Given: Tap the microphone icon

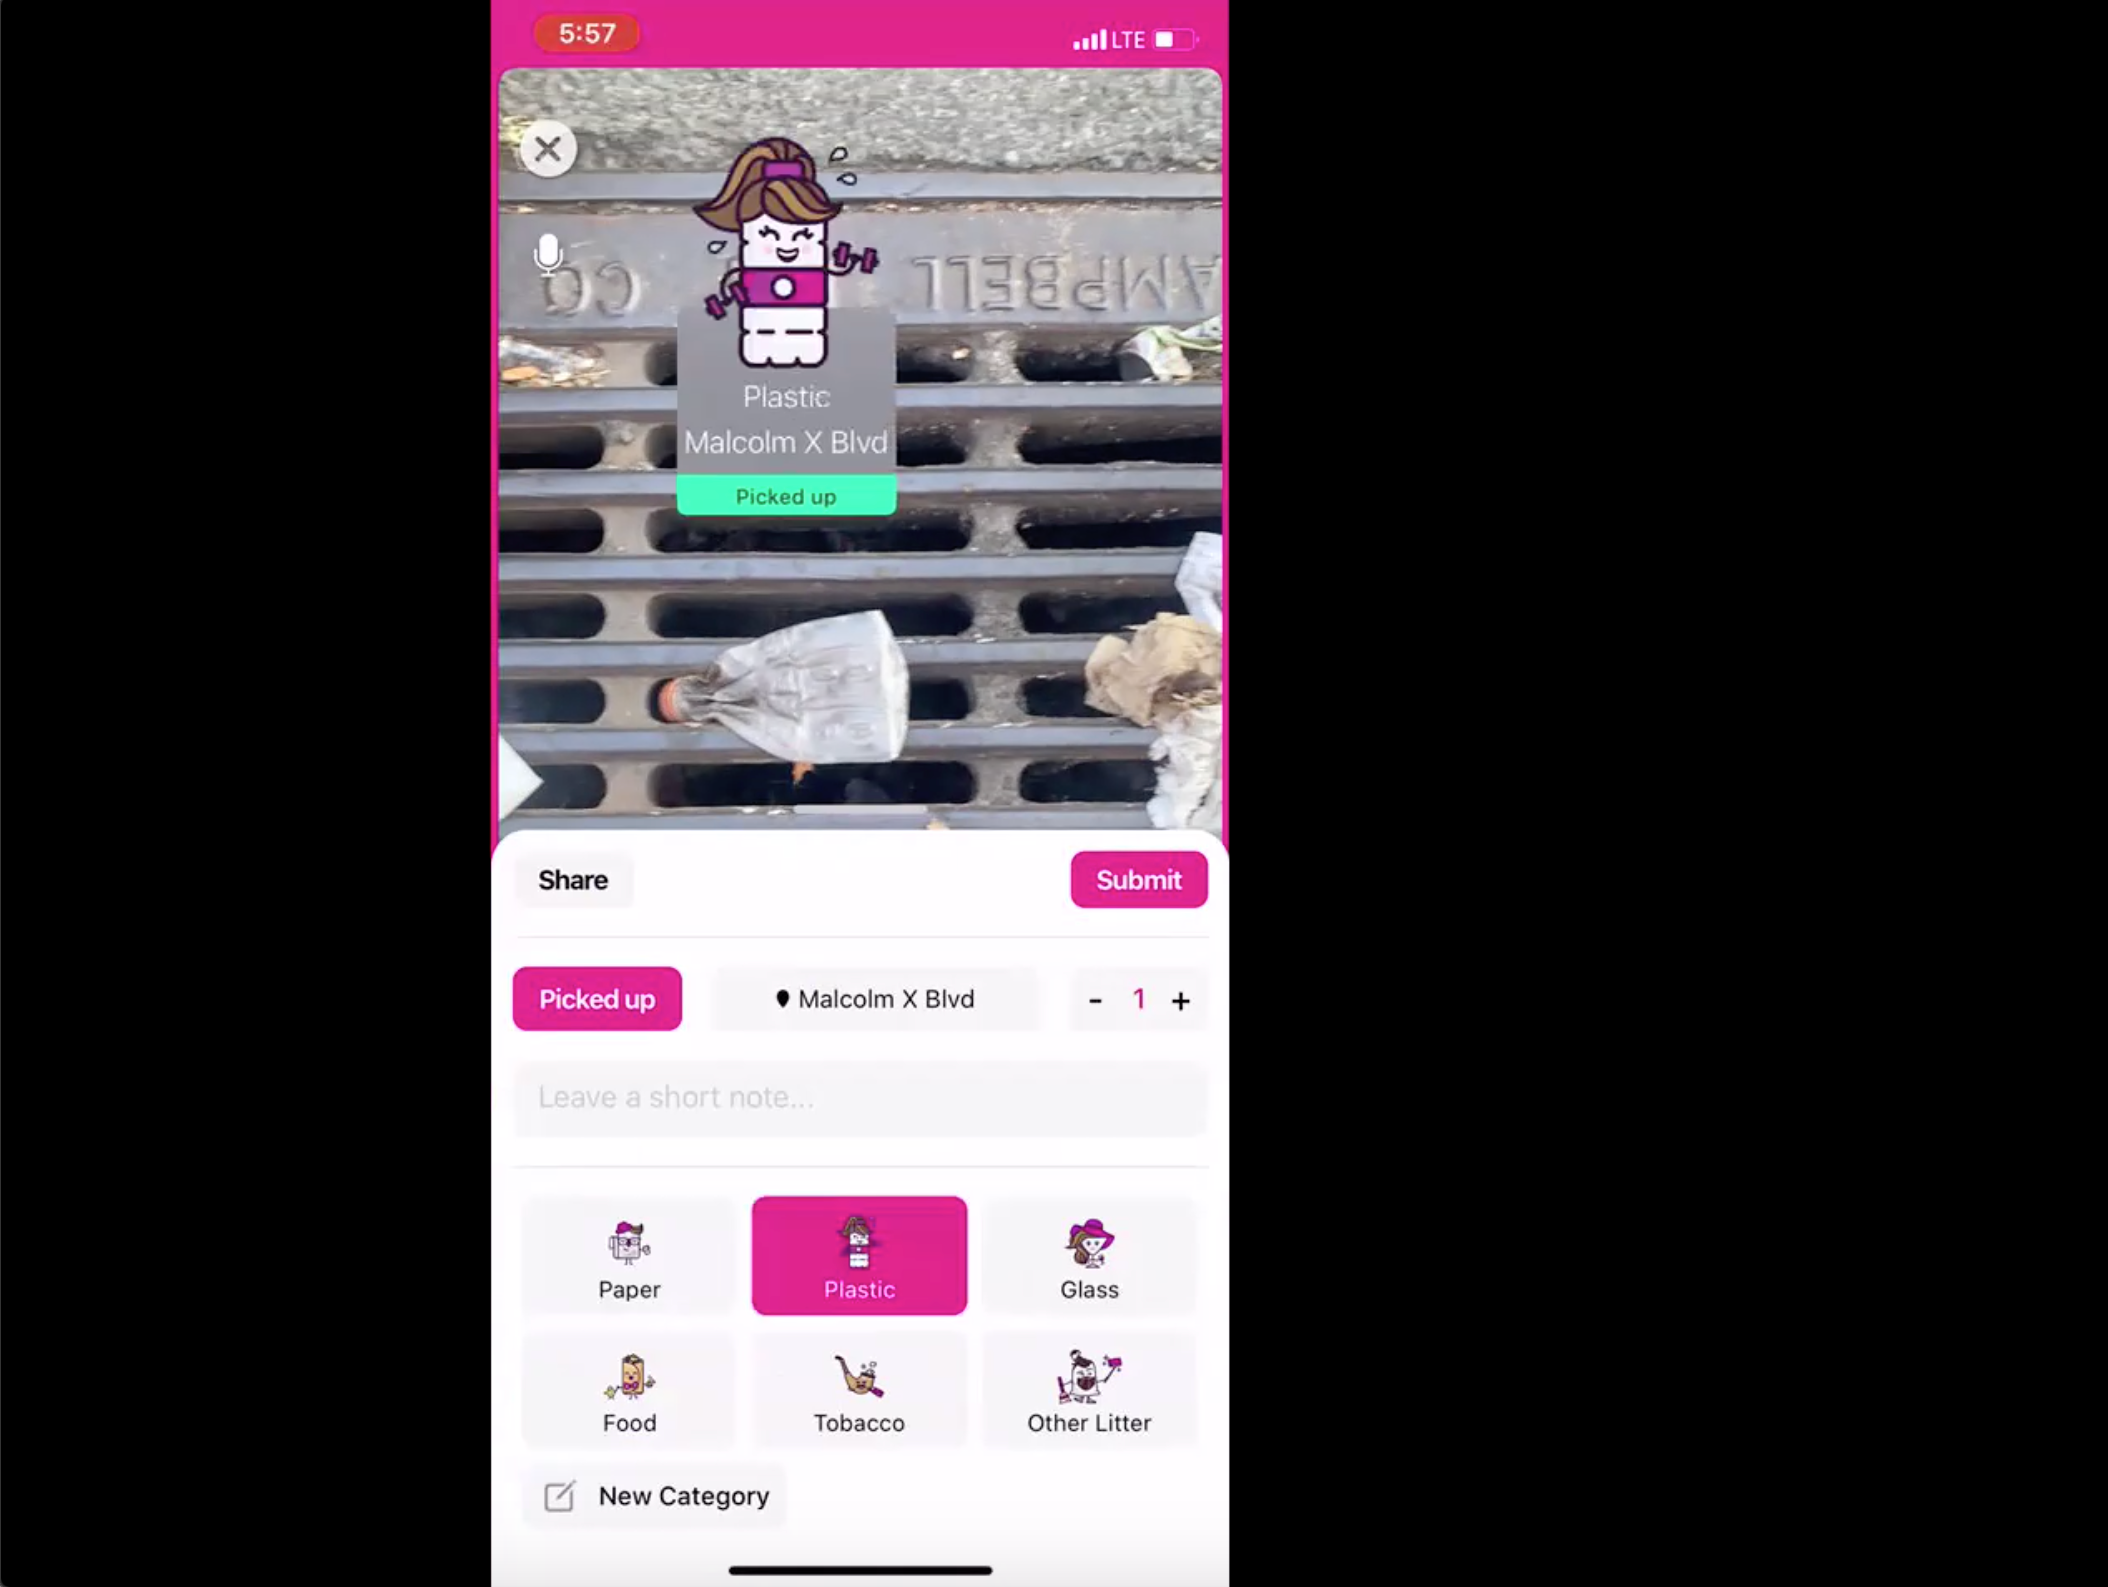Looking at the screenshot, I should (x=550, y=258).
